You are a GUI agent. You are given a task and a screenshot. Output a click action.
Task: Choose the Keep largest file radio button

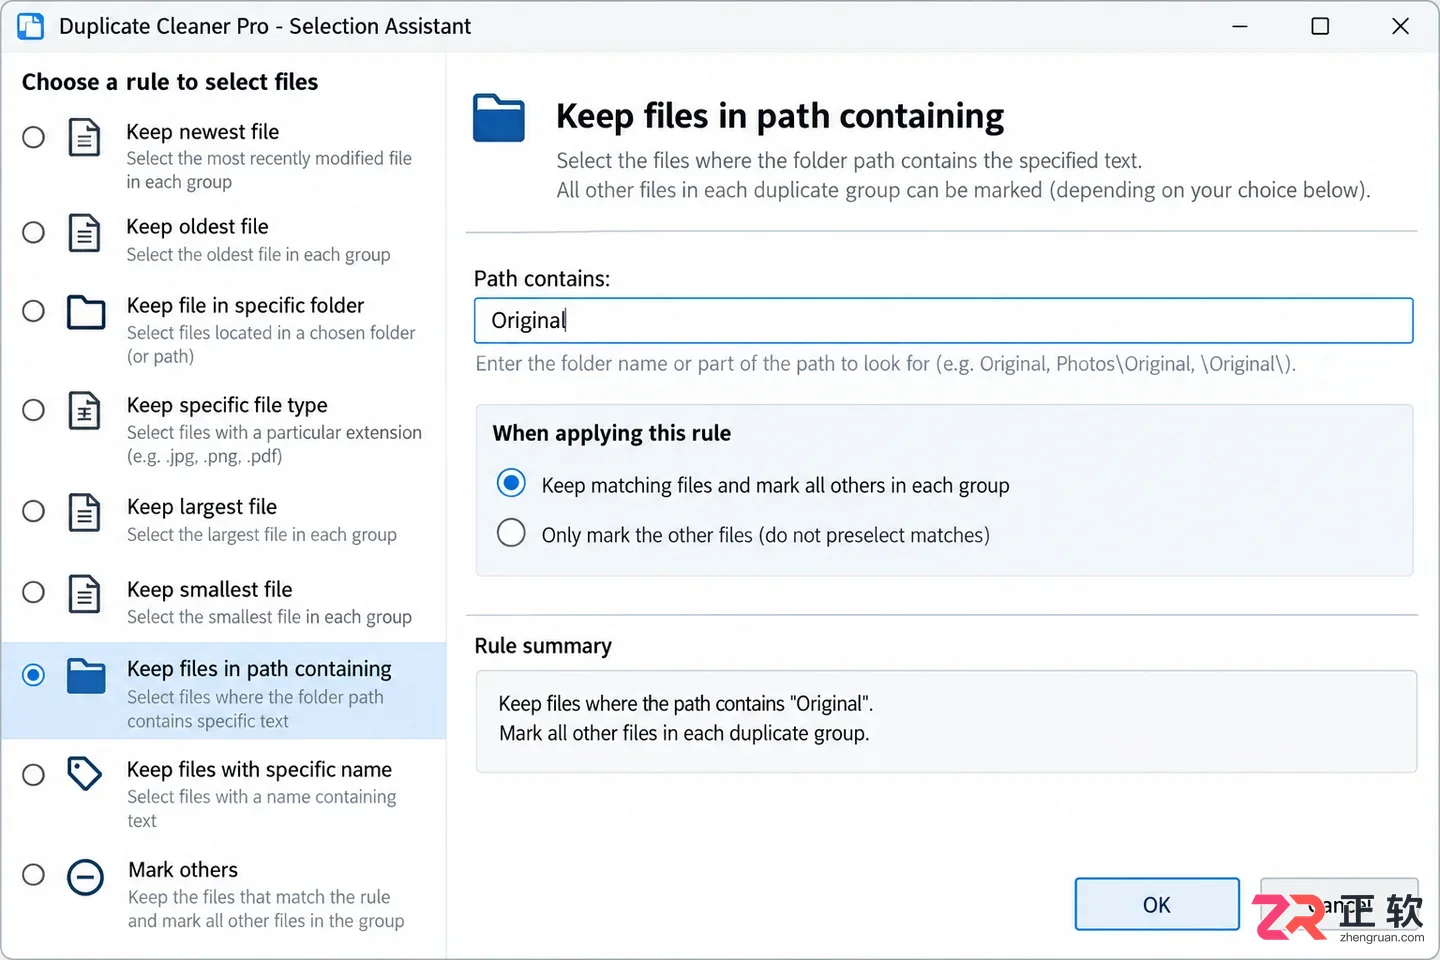33,511
